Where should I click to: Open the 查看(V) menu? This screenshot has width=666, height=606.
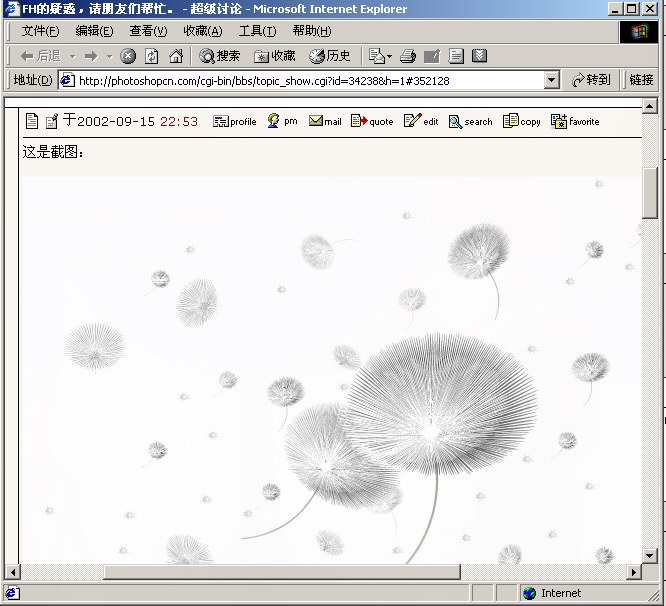coord(148,31)
